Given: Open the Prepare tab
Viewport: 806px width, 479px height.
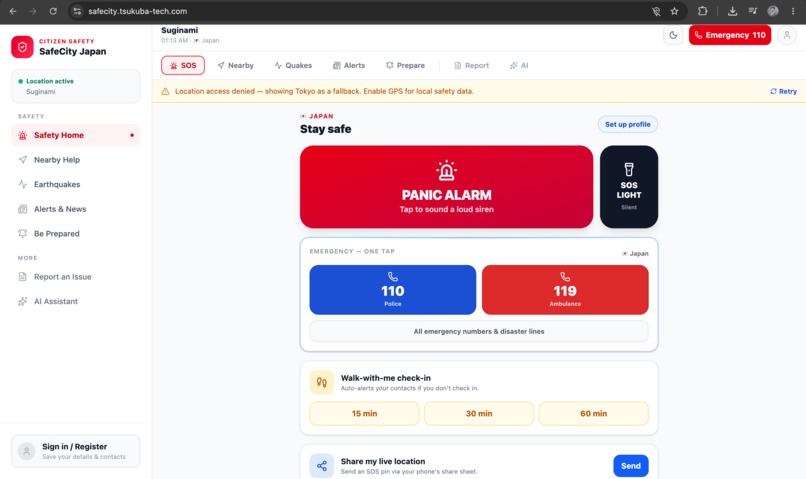Looking at the screenshot, I should pos(406,65).
